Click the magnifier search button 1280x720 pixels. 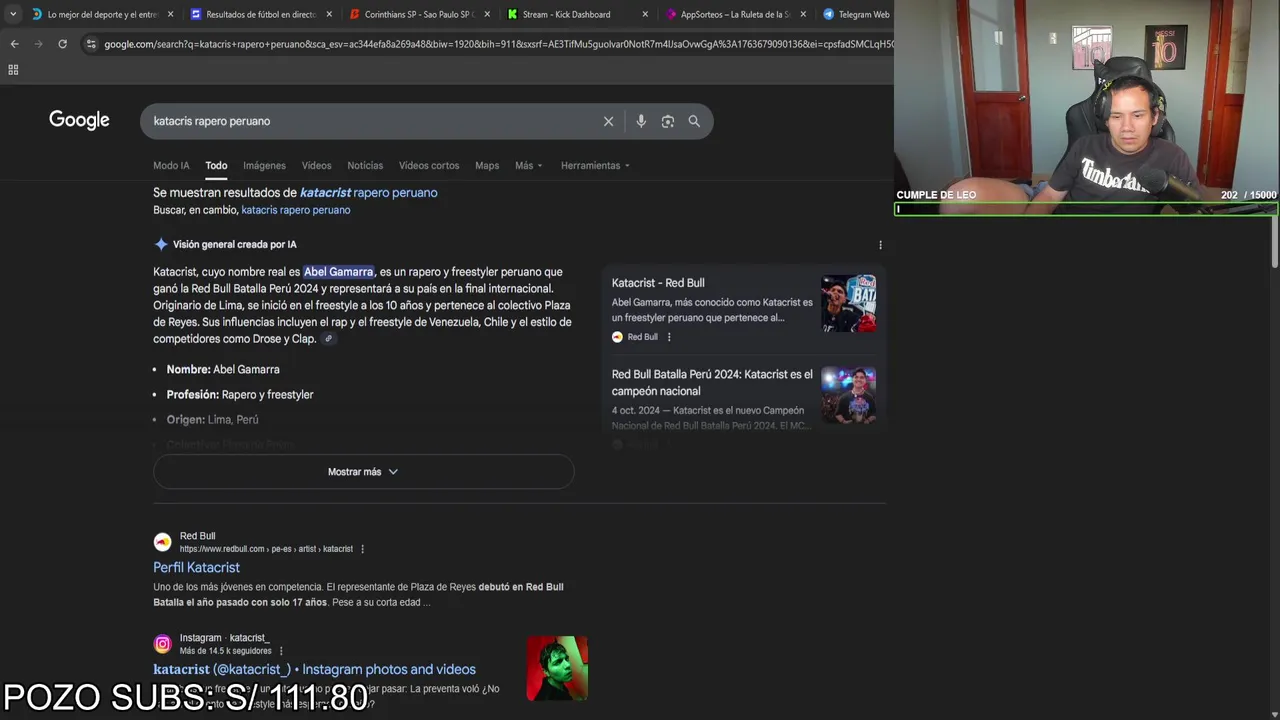[694, 121]
